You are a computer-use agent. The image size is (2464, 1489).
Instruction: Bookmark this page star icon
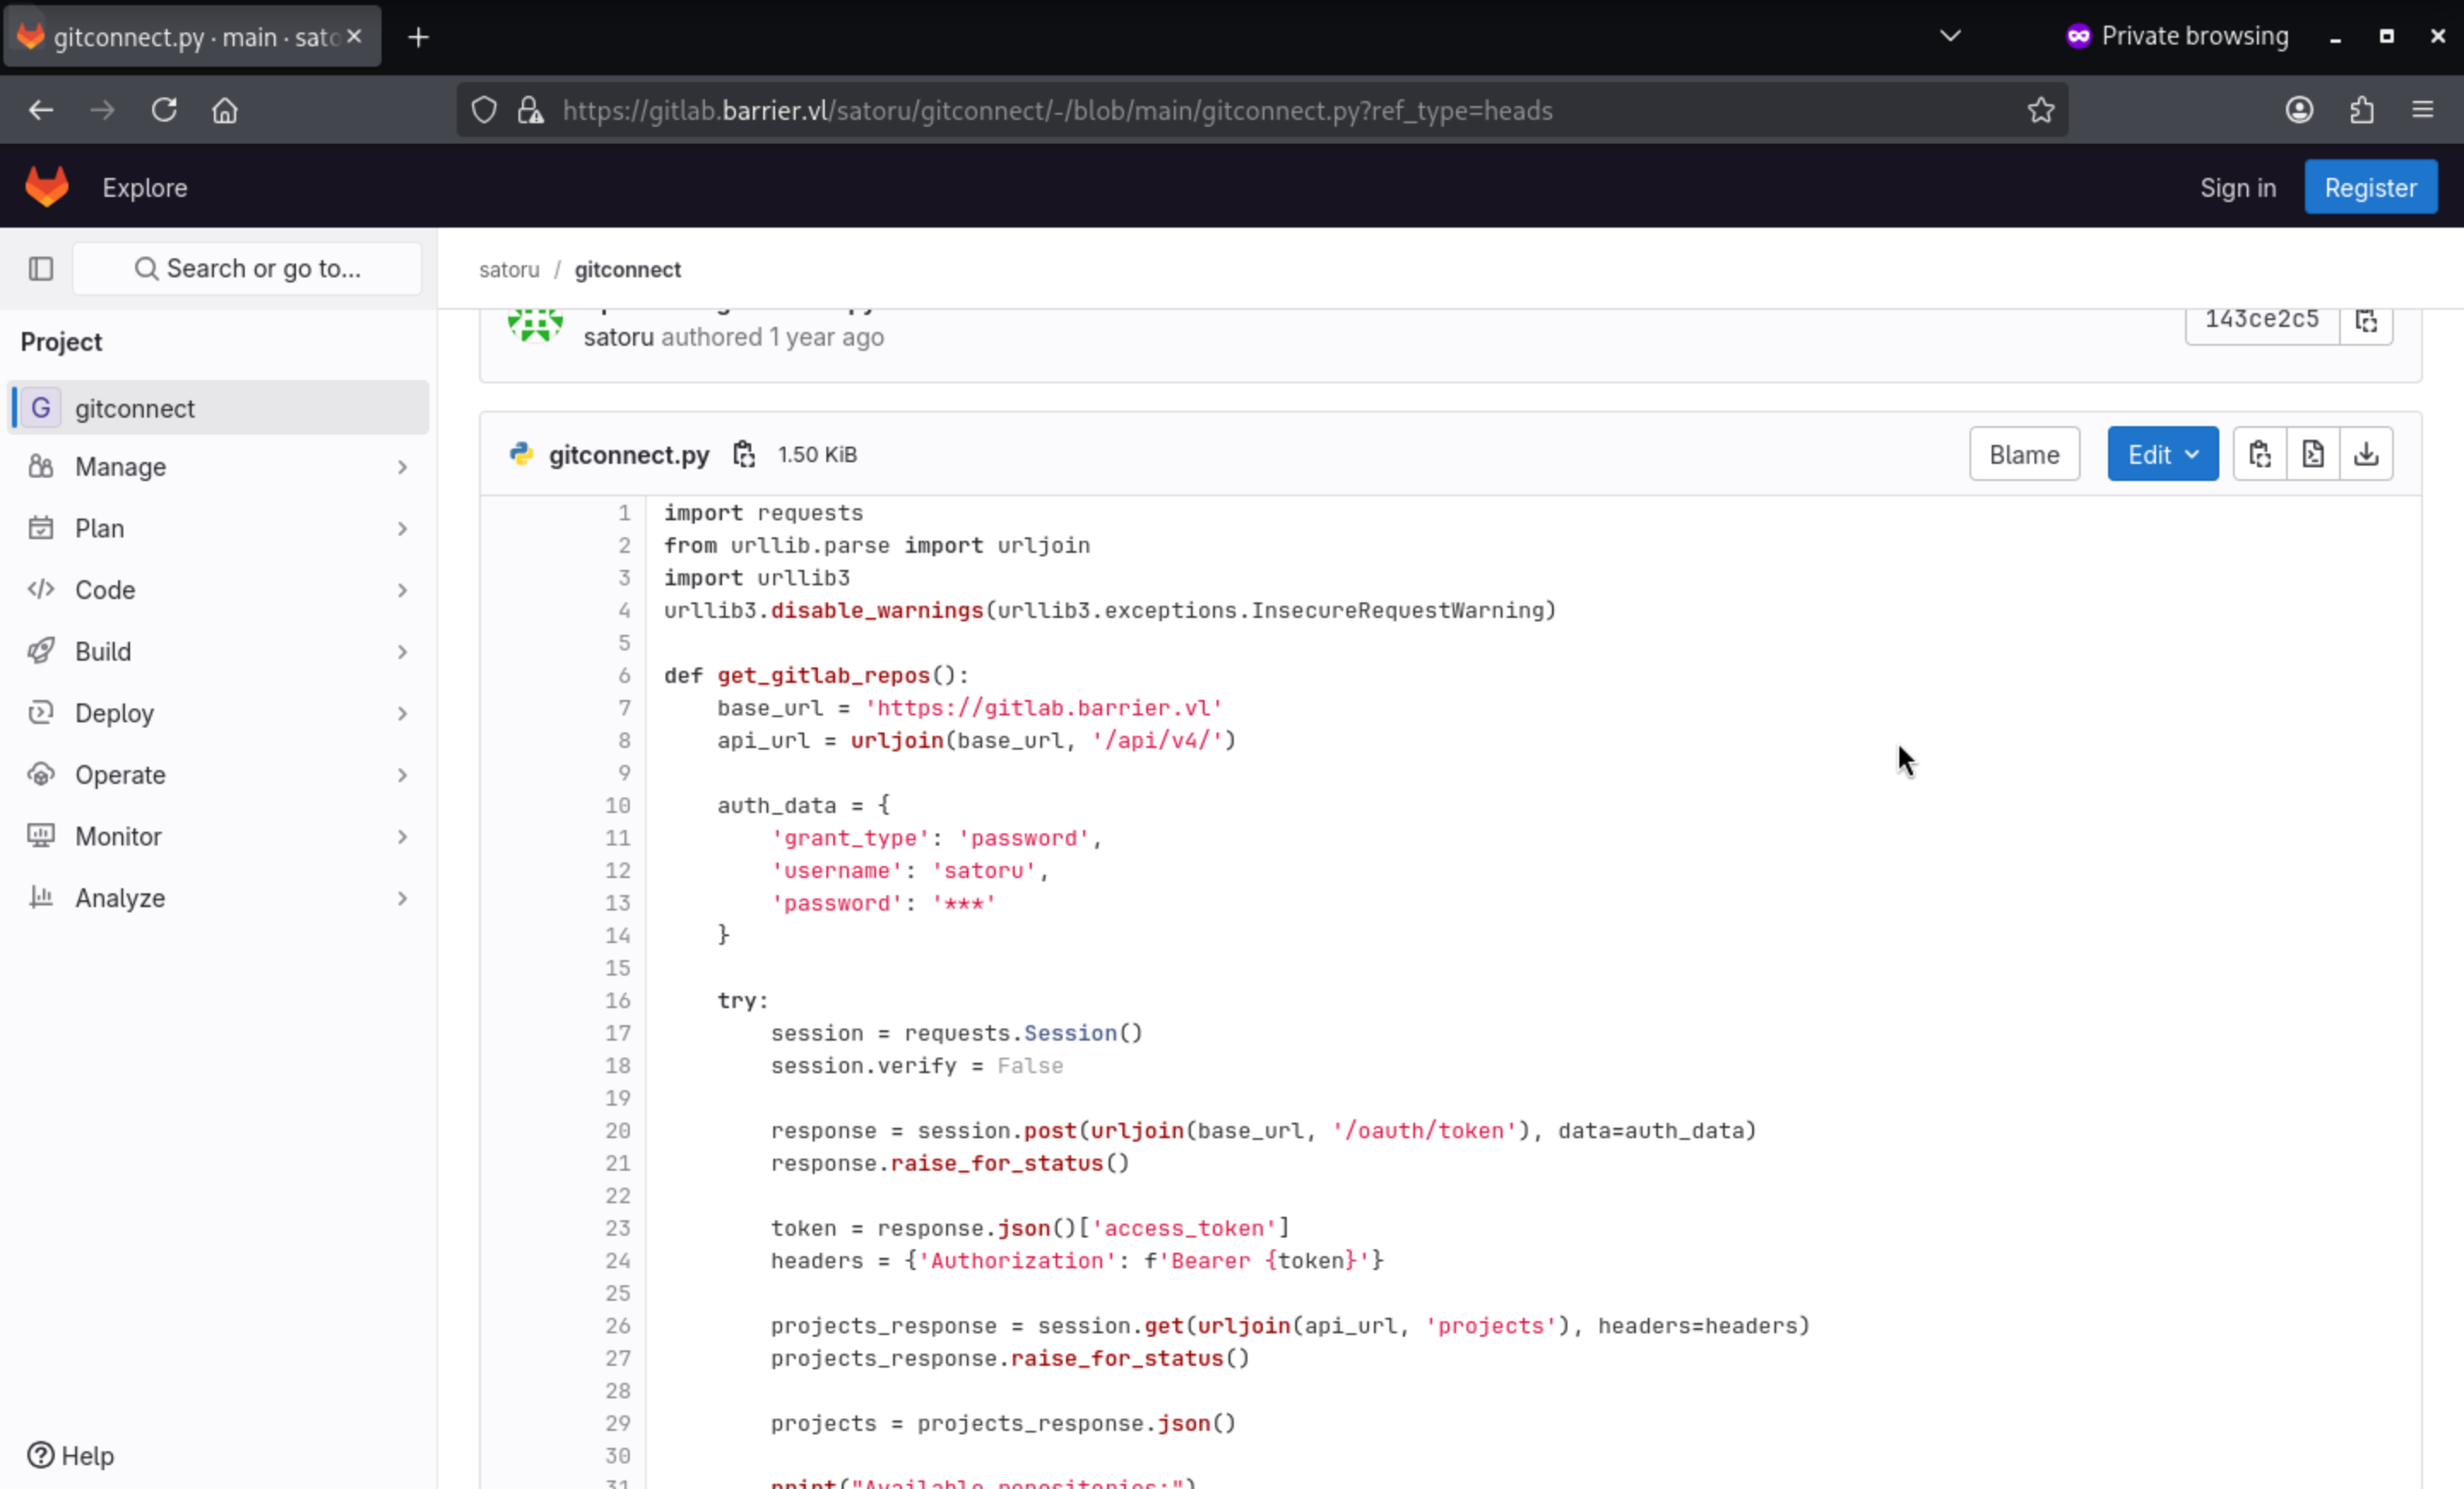[x=2041, y=110]
